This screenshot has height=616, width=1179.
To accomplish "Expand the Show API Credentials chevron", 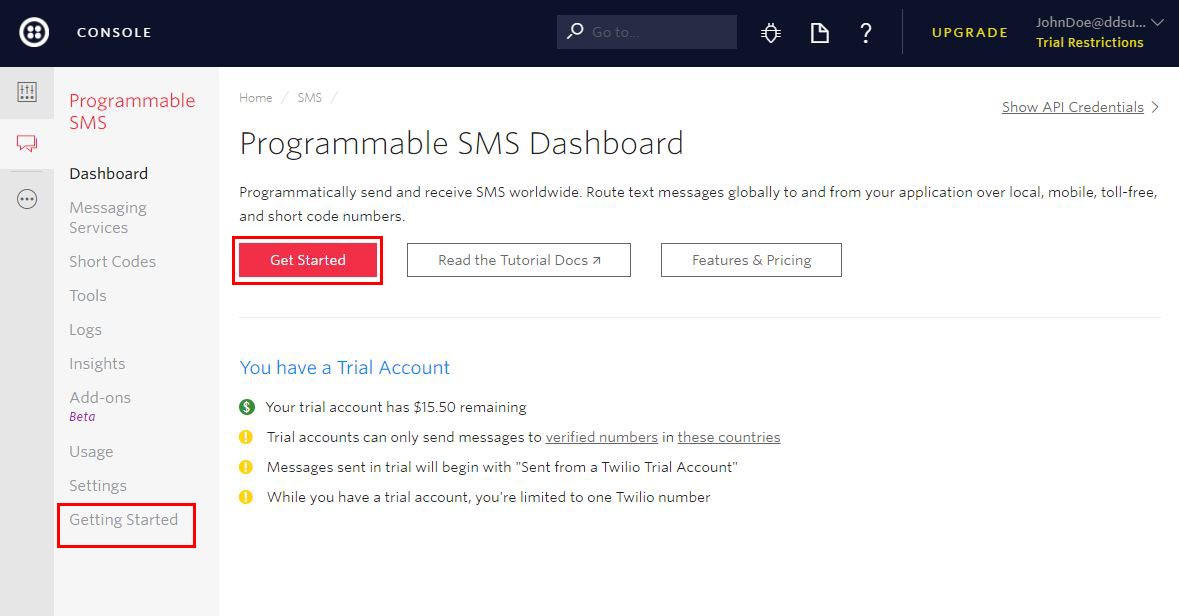I will pos(1156,107).
